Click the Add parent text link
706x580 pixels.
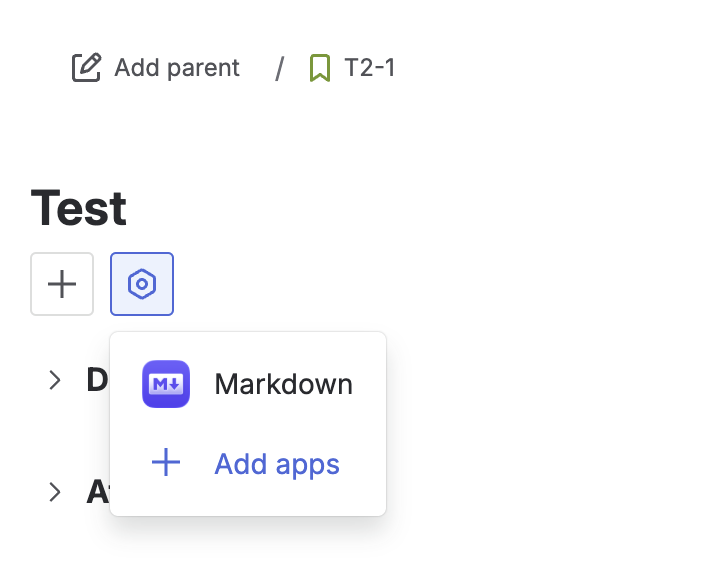177,68
